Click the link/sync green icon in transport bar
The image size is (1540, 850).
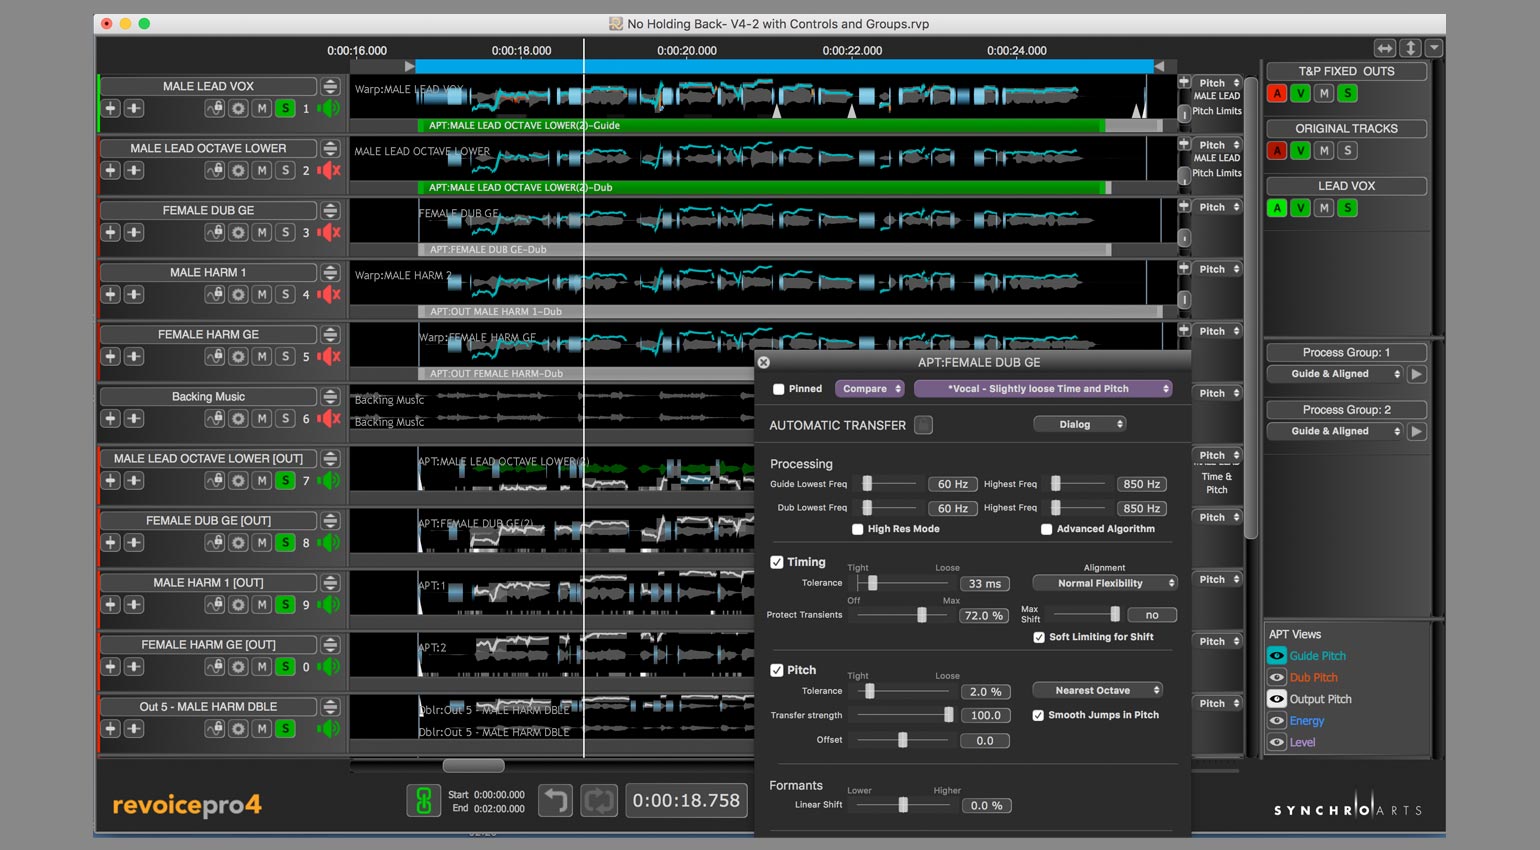pos(423,801)
